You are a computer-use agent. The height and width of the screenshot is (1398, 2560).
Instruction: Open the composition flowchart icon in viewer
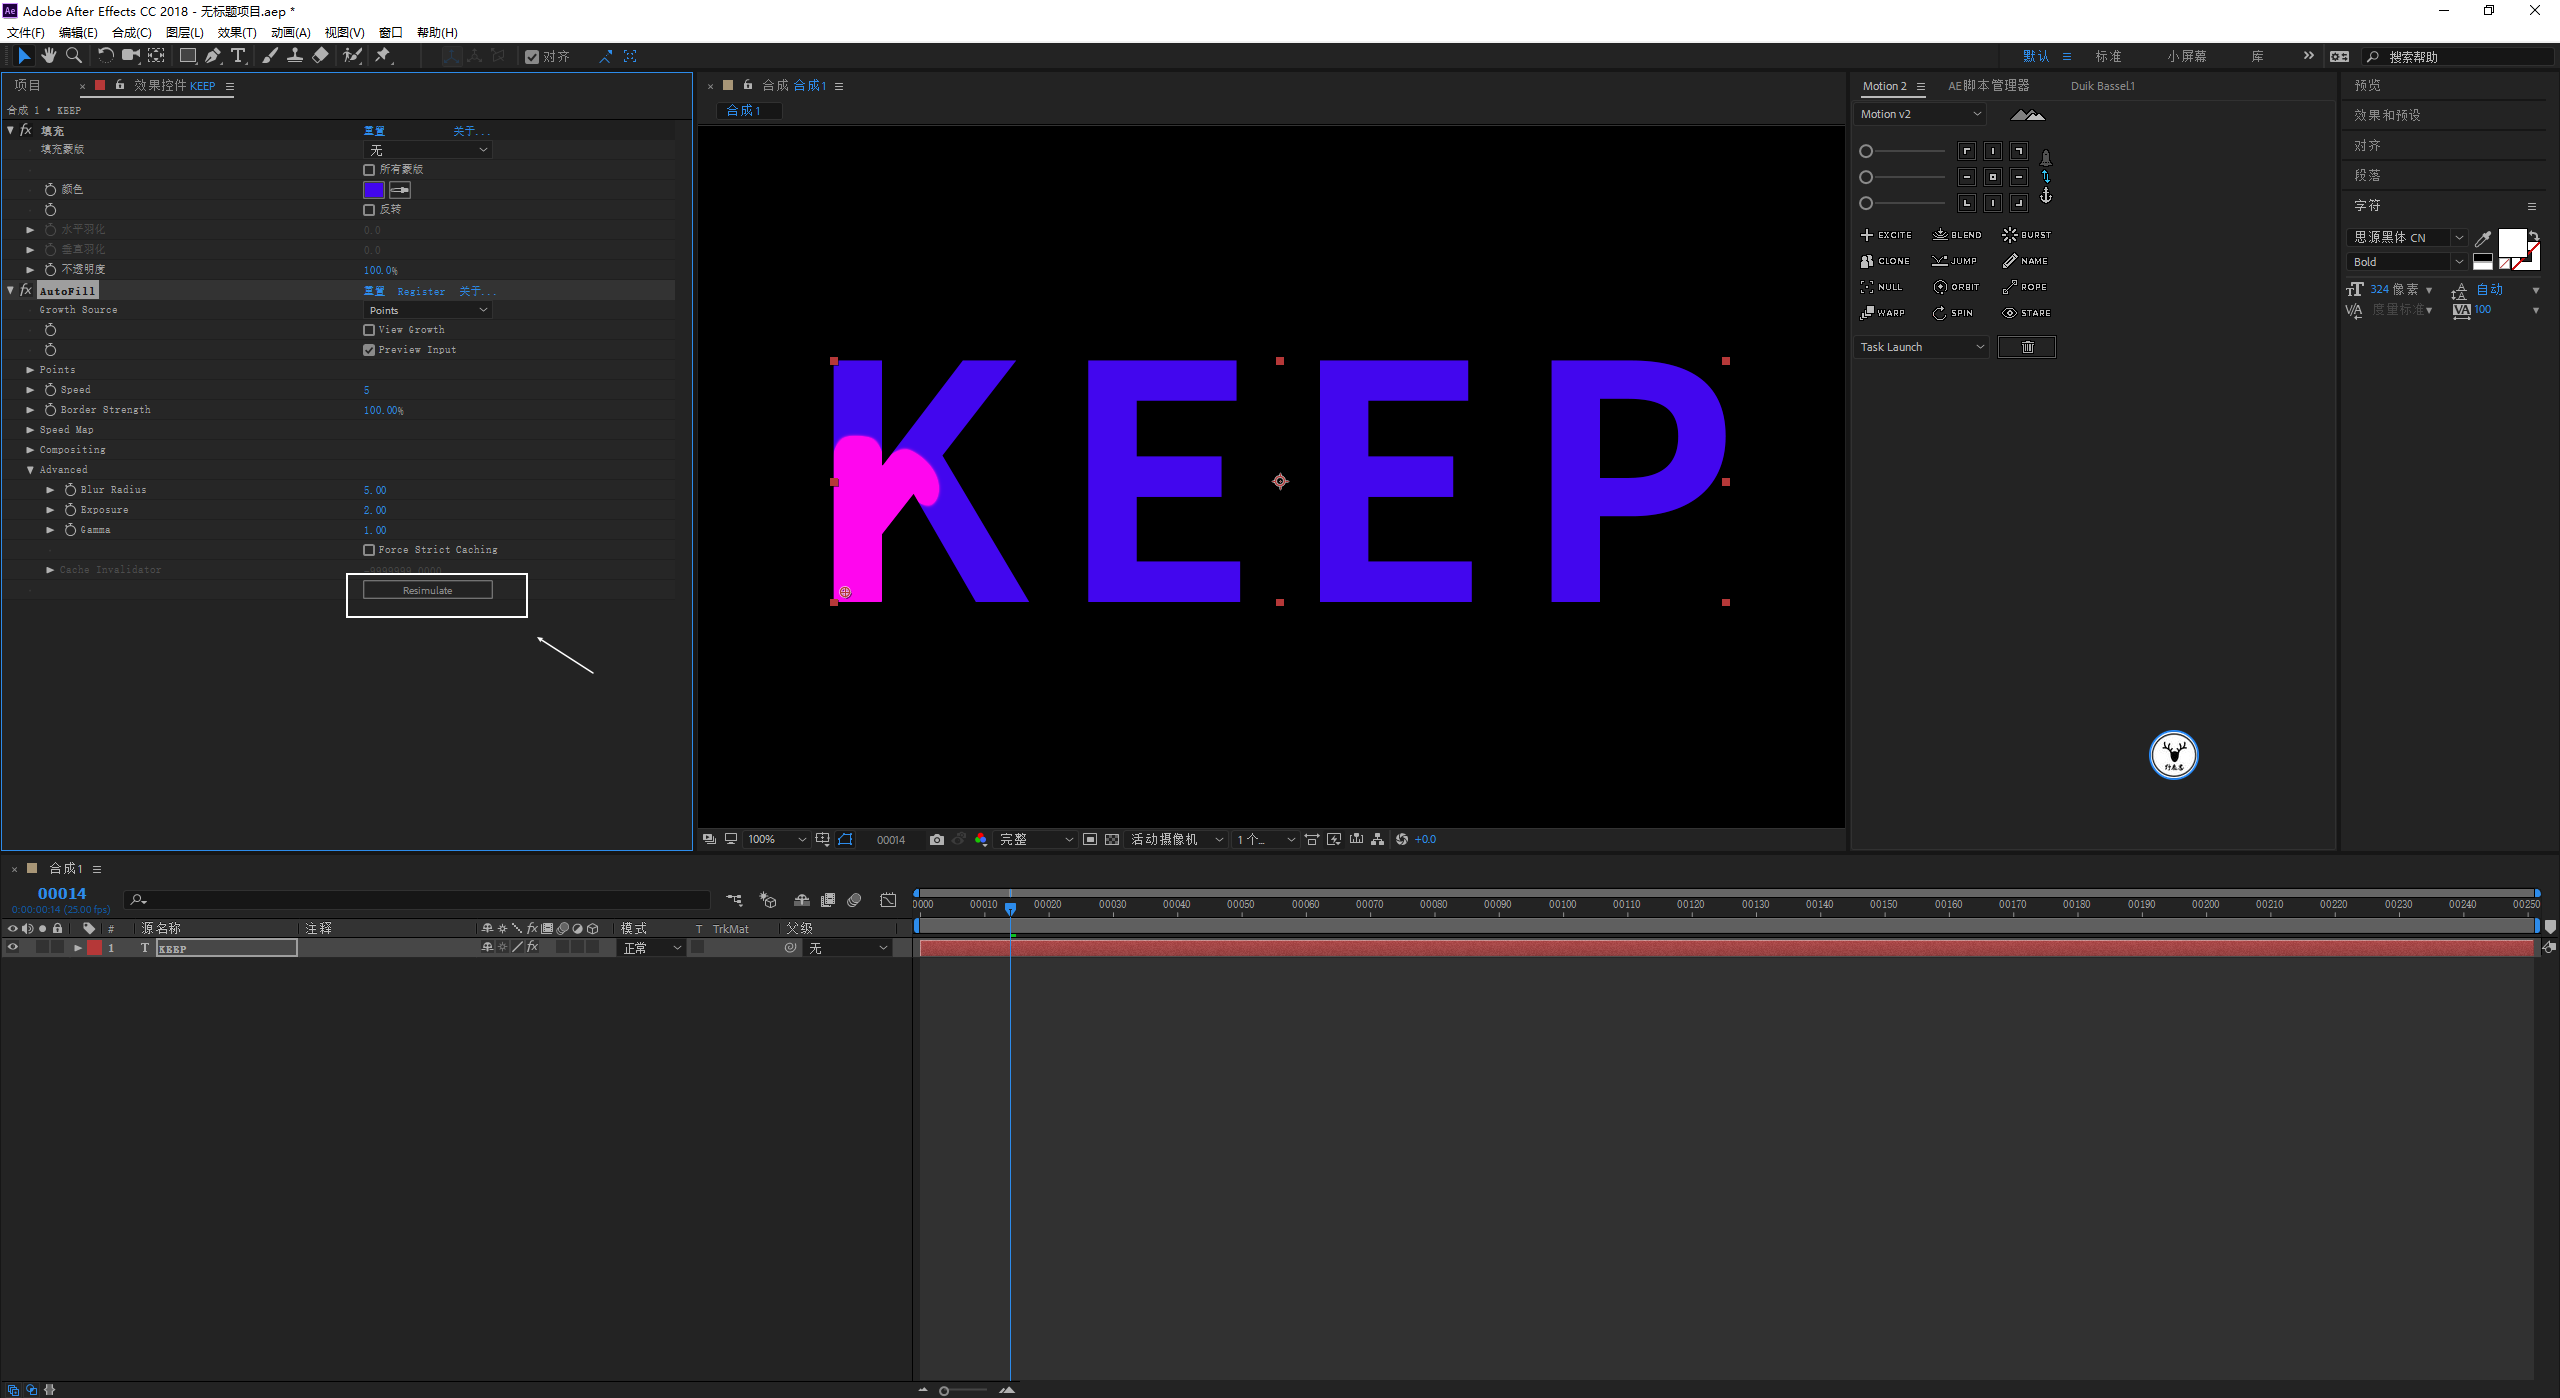coord(1378,840)
